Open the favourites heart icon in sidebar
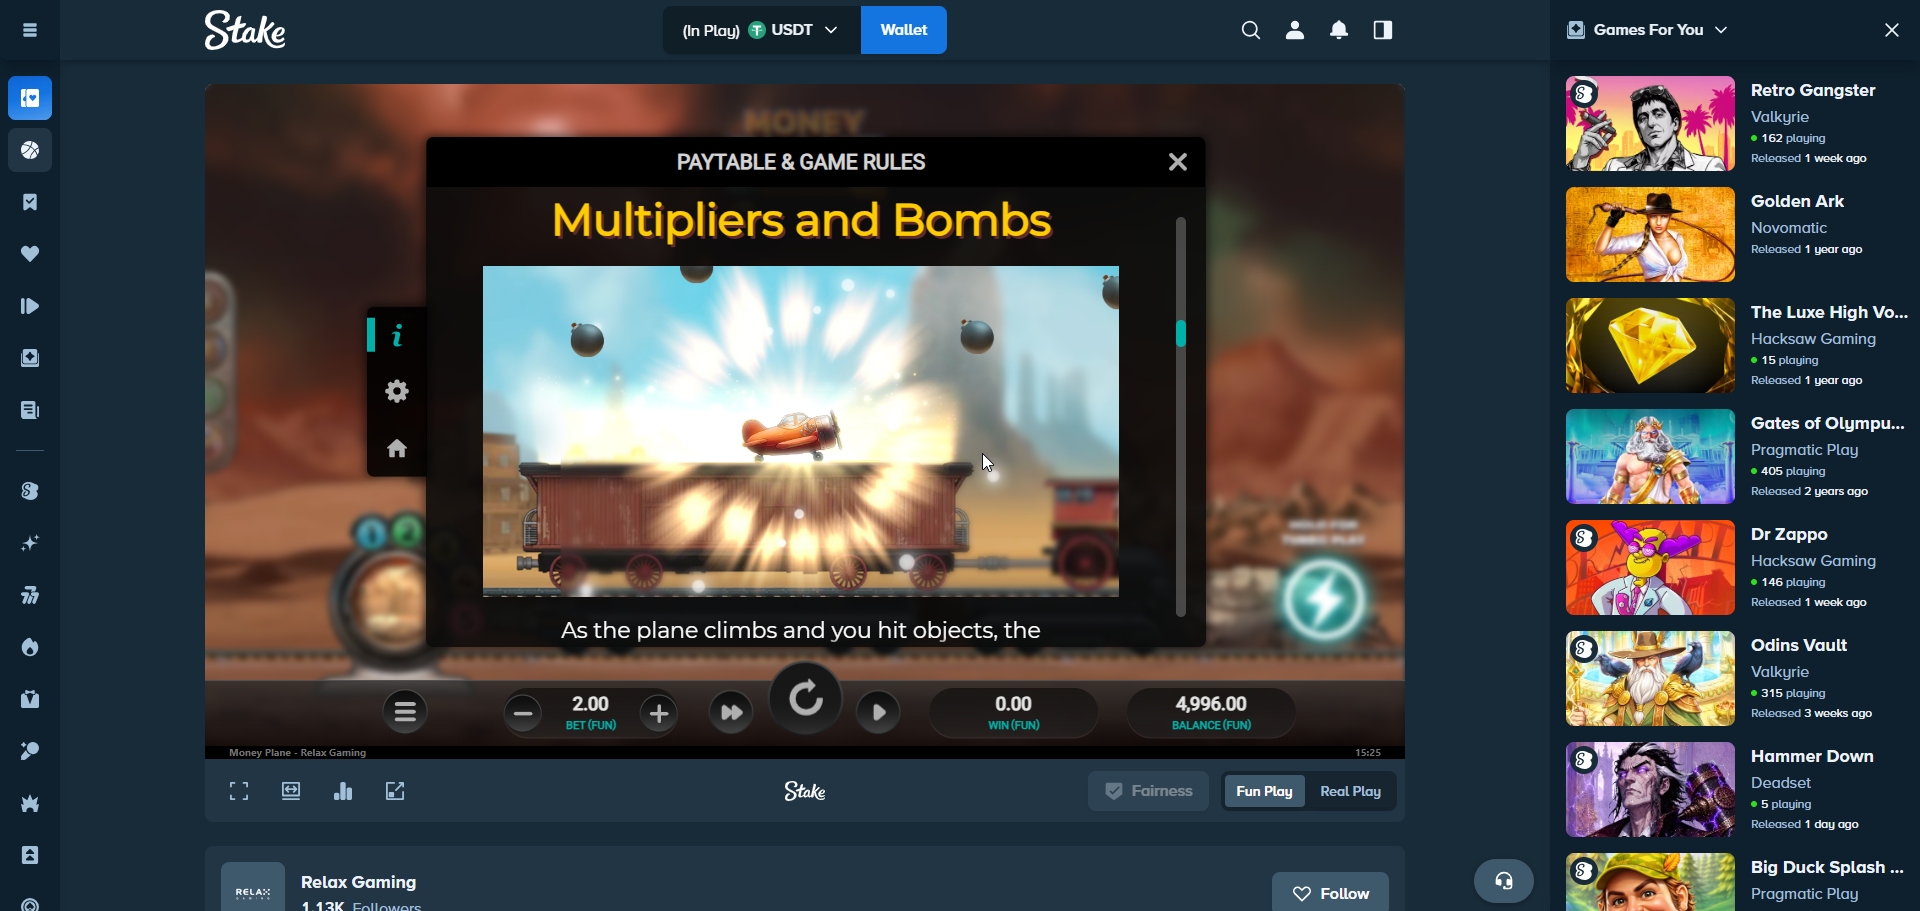 30,254
